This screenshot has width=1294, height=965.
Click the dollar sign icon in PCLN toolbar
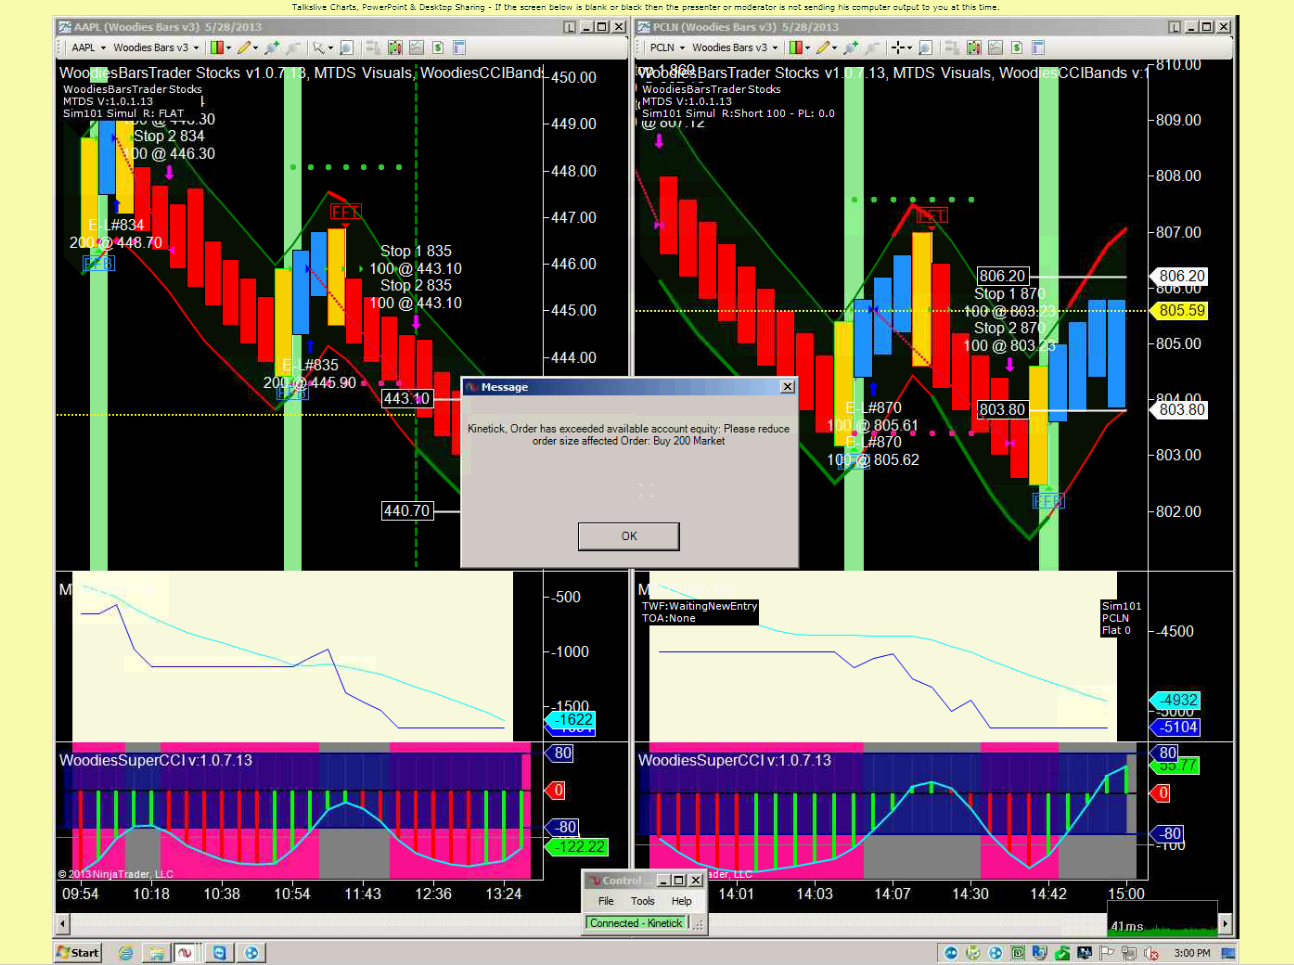click(1017, 47)
